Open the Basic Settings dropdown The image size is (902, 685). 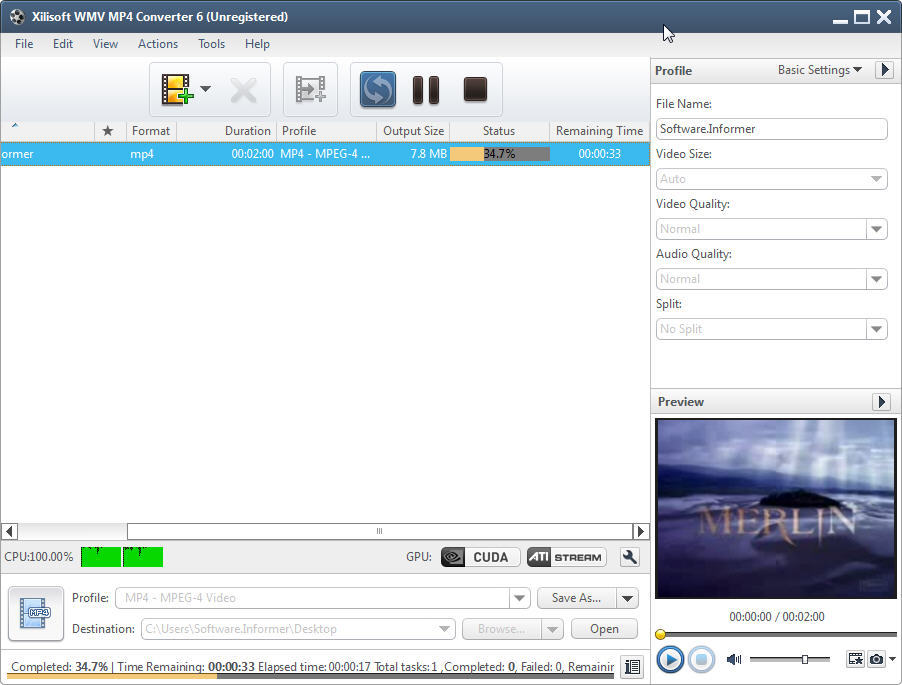click(x=820, y=70)
